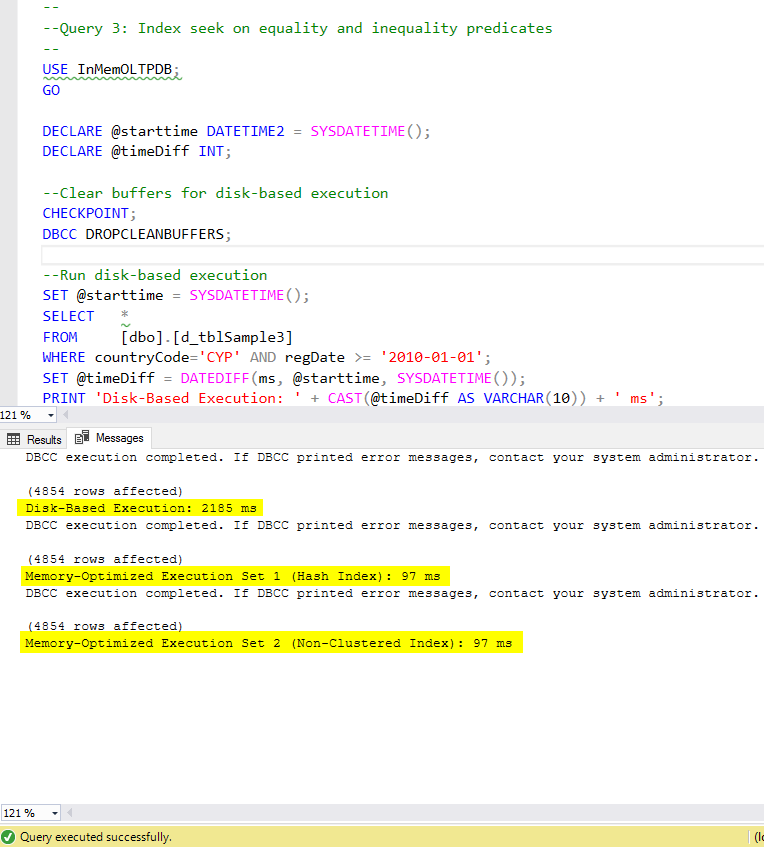Click the GO batch separator
Image resolution: width=764 pixels, height=847 pixels.
(51, 90)
